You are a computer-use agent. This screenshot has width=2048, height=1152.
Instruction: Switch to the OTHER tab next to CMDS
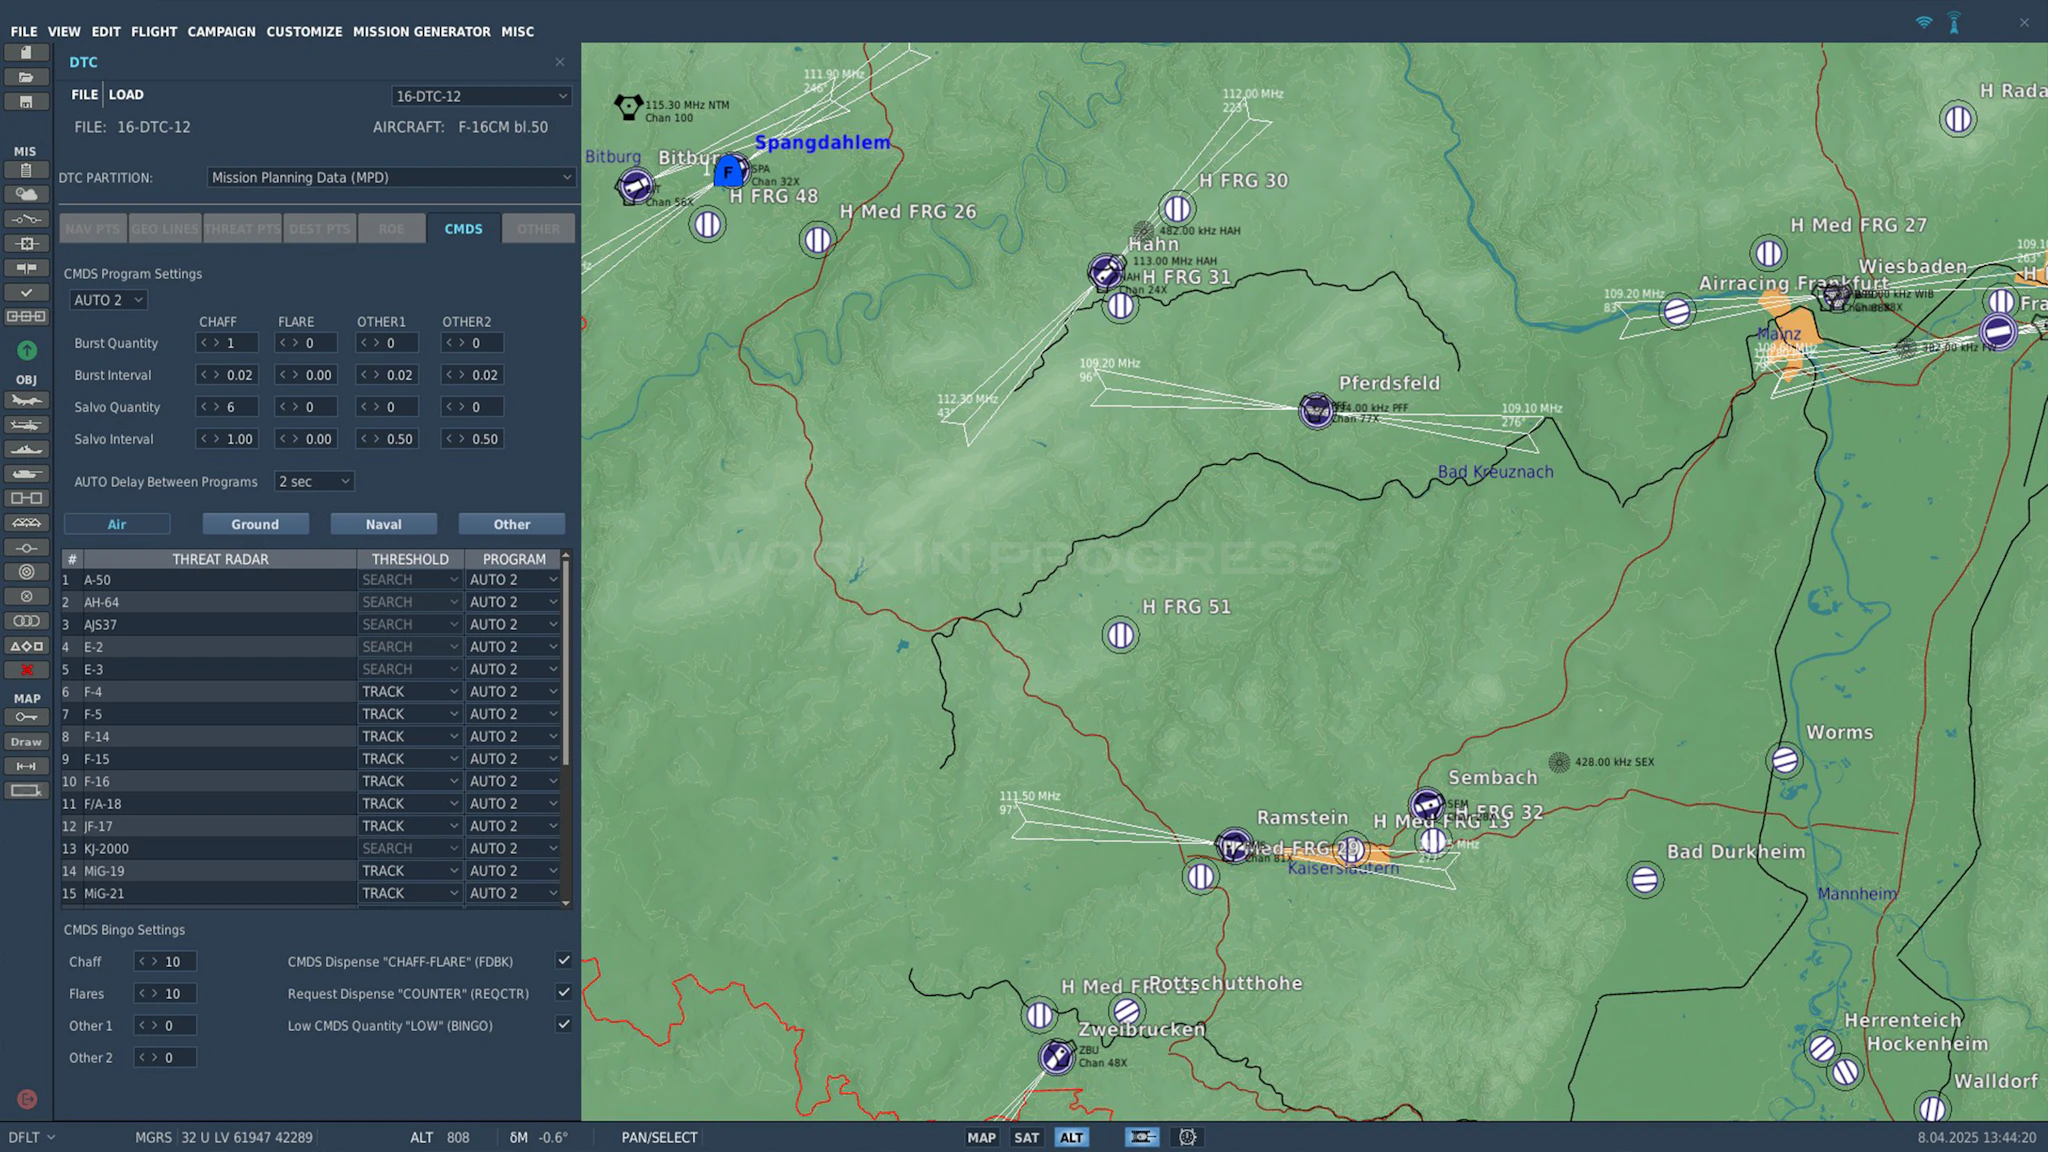[538, 229]
